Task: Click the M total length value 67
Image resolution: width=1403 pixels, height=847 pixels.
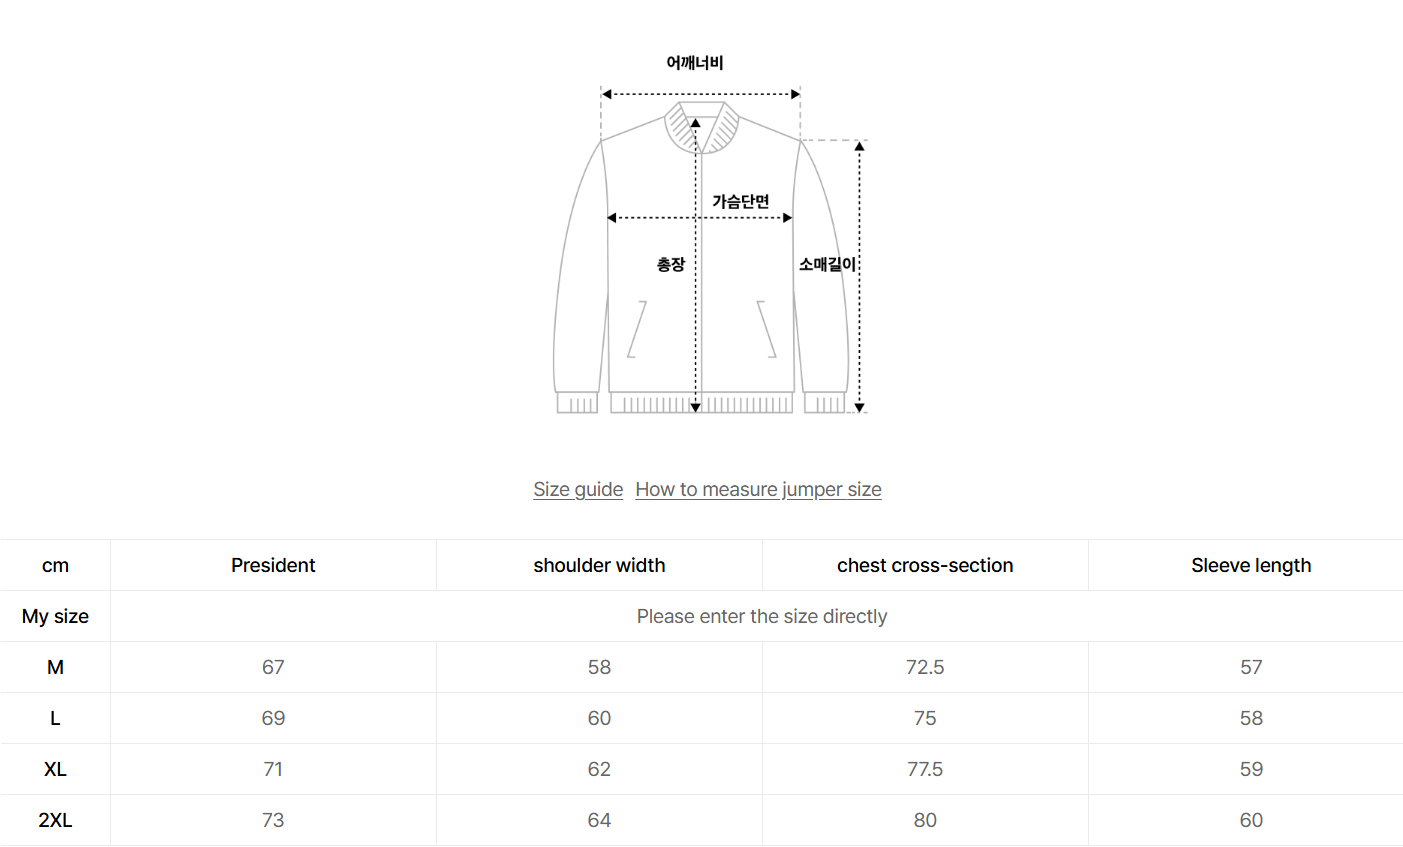Action: [x=273, y=667]
